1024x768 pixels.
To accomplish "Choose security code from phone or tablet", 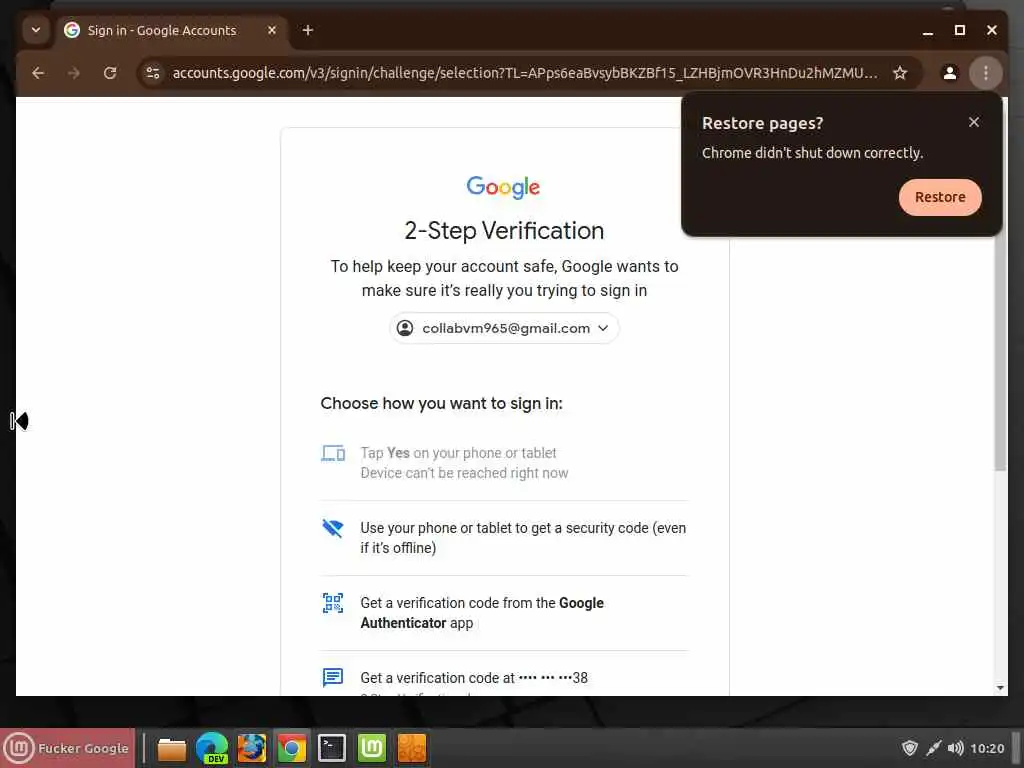I will click(x=504, y=538).
